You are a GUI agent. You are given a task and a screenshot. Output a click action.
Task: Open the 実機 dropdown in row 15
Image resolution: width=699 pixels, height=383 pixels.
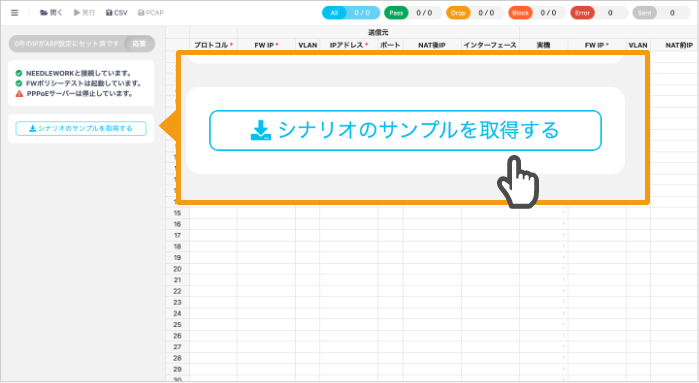563,213
